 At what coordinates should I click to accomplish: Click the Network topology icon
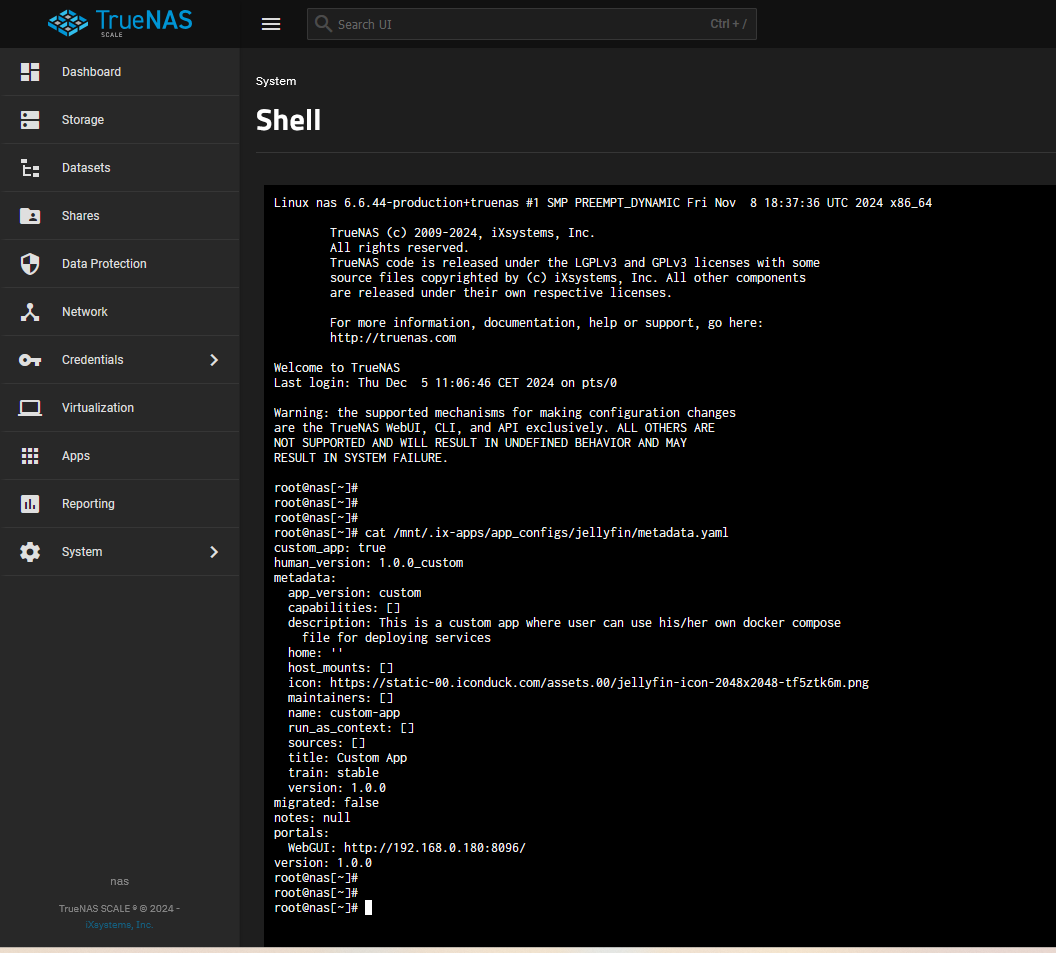click(x=30, y=312)
